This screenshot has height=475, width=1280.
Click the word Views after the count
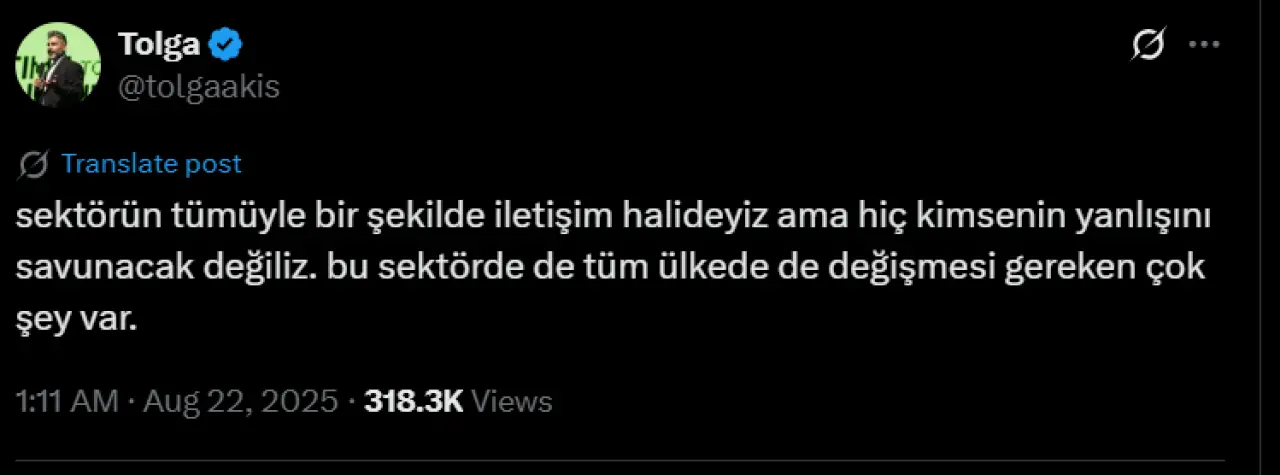(x=511, y=402)
